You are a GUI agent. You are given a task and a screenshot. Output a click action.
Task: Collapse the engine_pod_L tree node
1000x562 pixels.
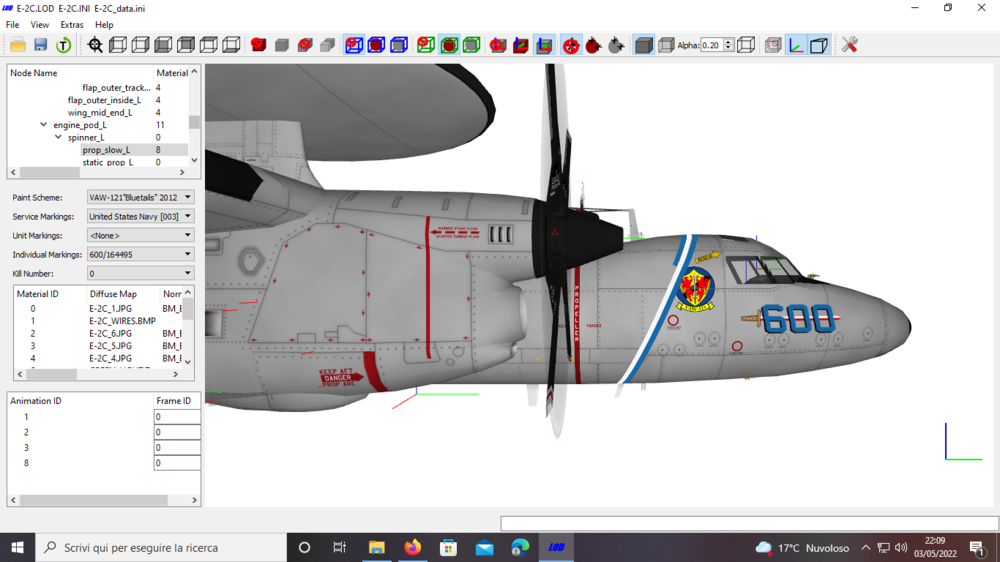[43, 125]
